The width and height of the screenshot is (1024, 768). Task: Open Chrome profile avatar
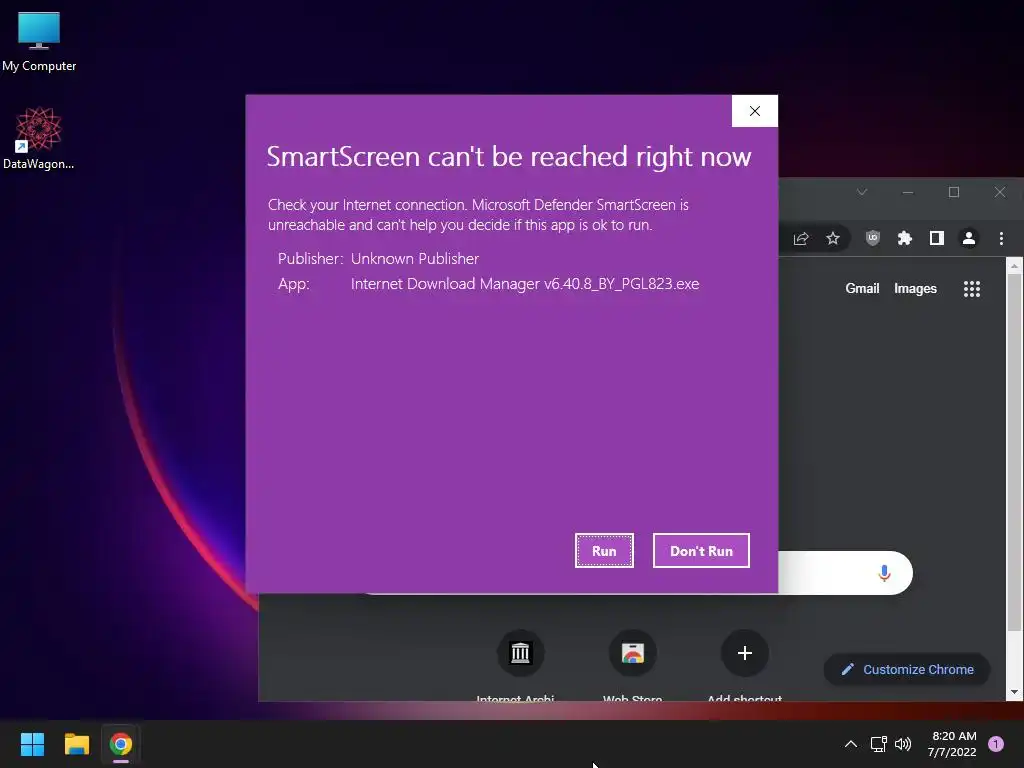(x=968, y=238)
